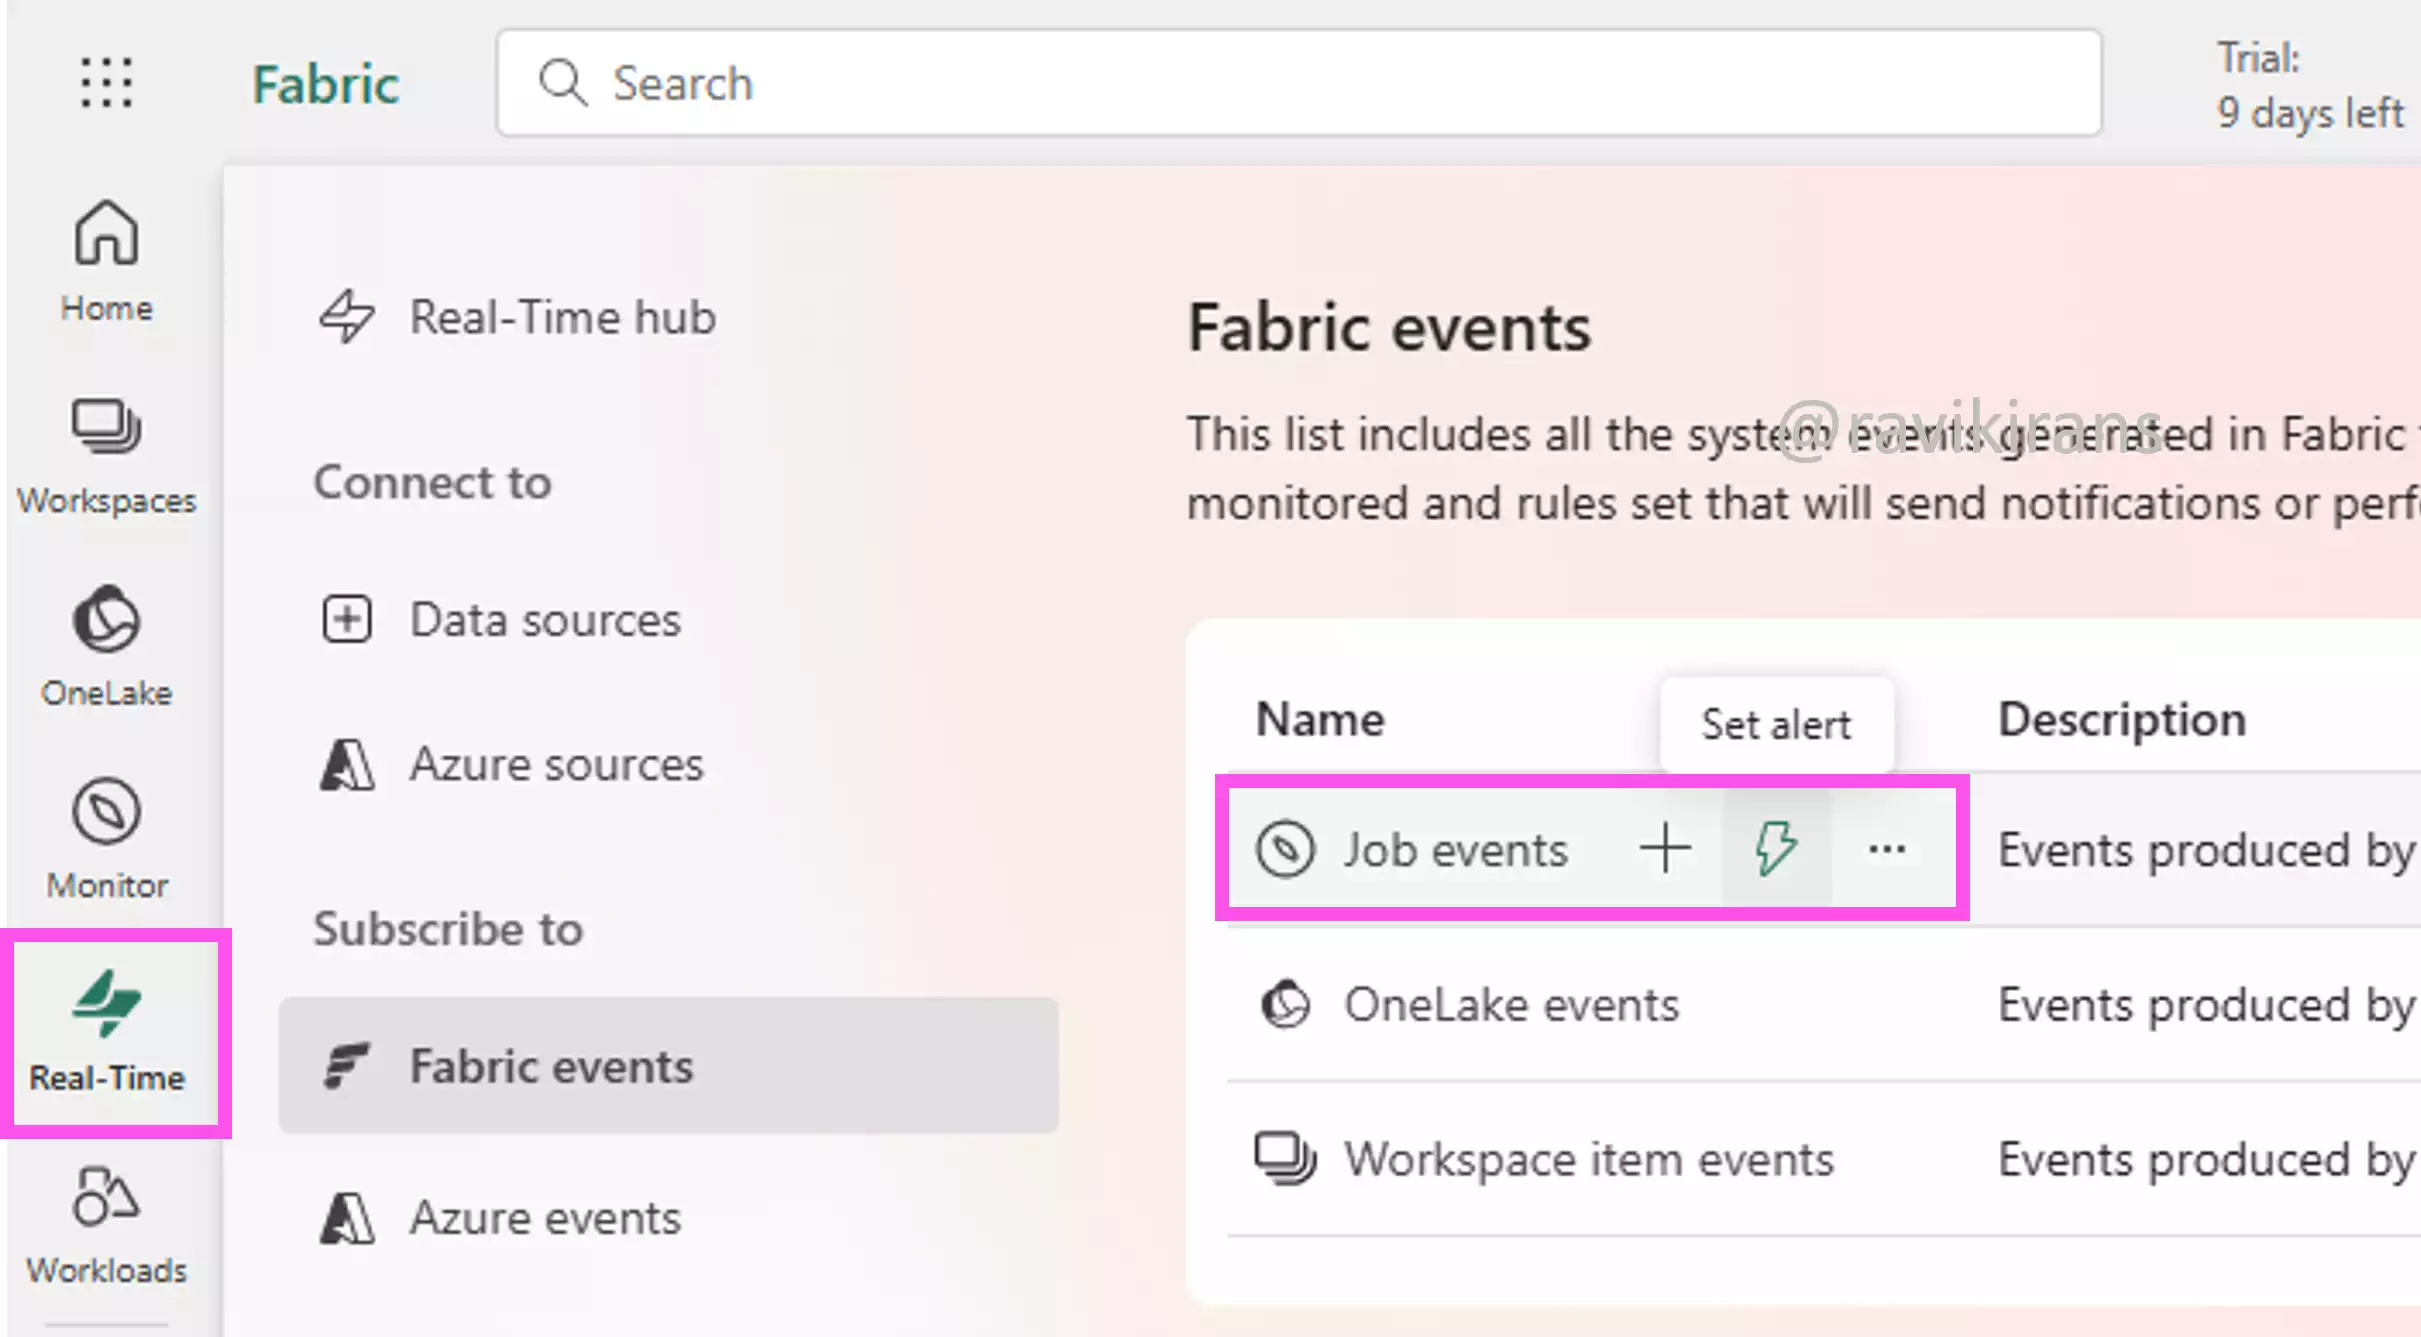The height and width of the screenshot is (1337, 2421).
Task: Click the Workspace item events description cell
Action: click(2207, 1160)
